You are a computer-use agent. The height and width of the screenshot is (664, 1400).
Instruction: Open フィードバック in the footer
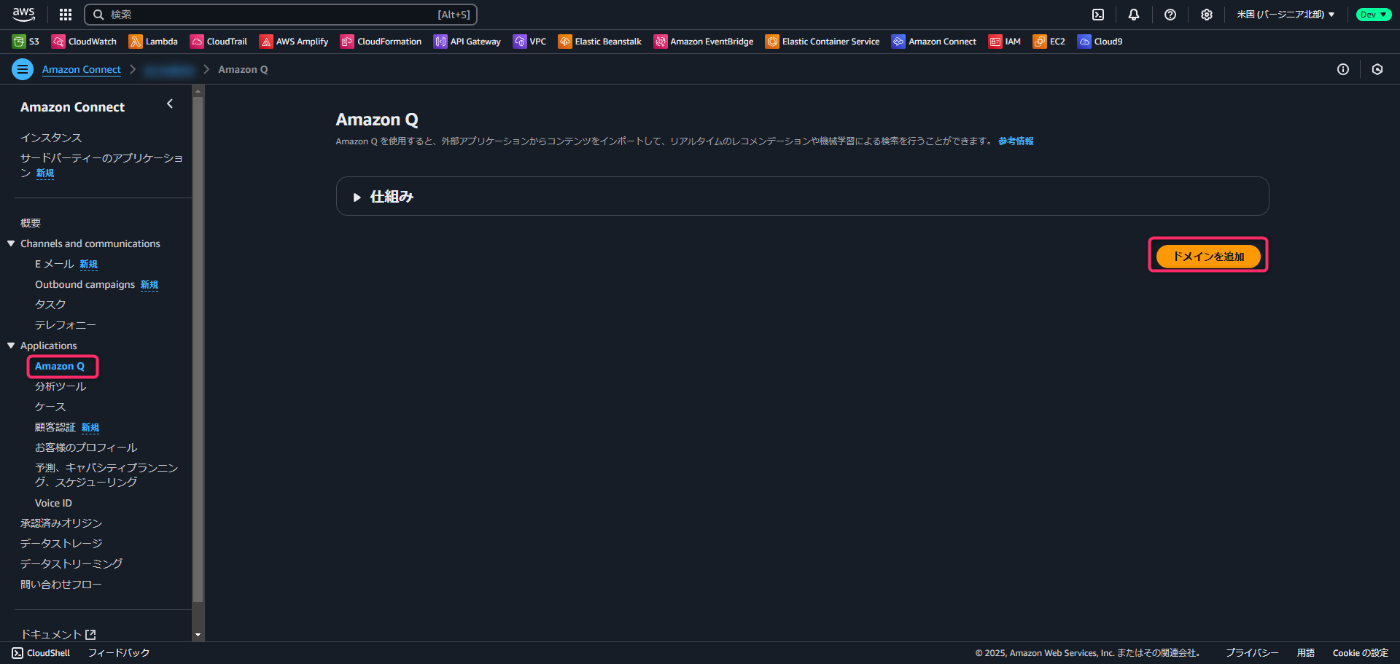coord(119,653)
